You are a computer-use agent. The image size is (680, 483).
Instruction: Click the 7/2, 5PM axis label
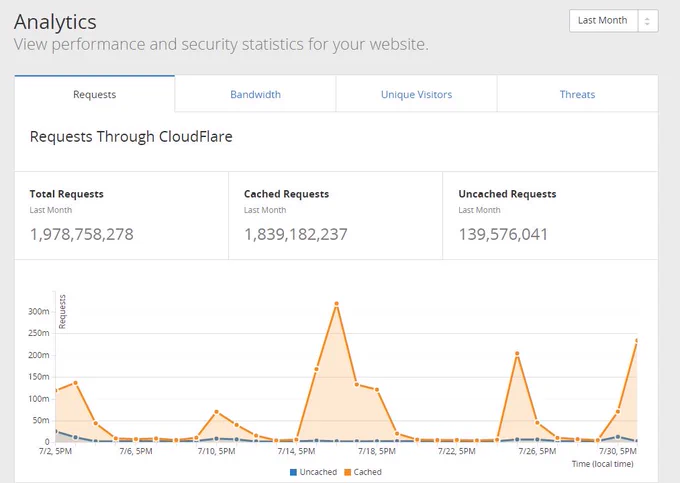tap(55, 451)
